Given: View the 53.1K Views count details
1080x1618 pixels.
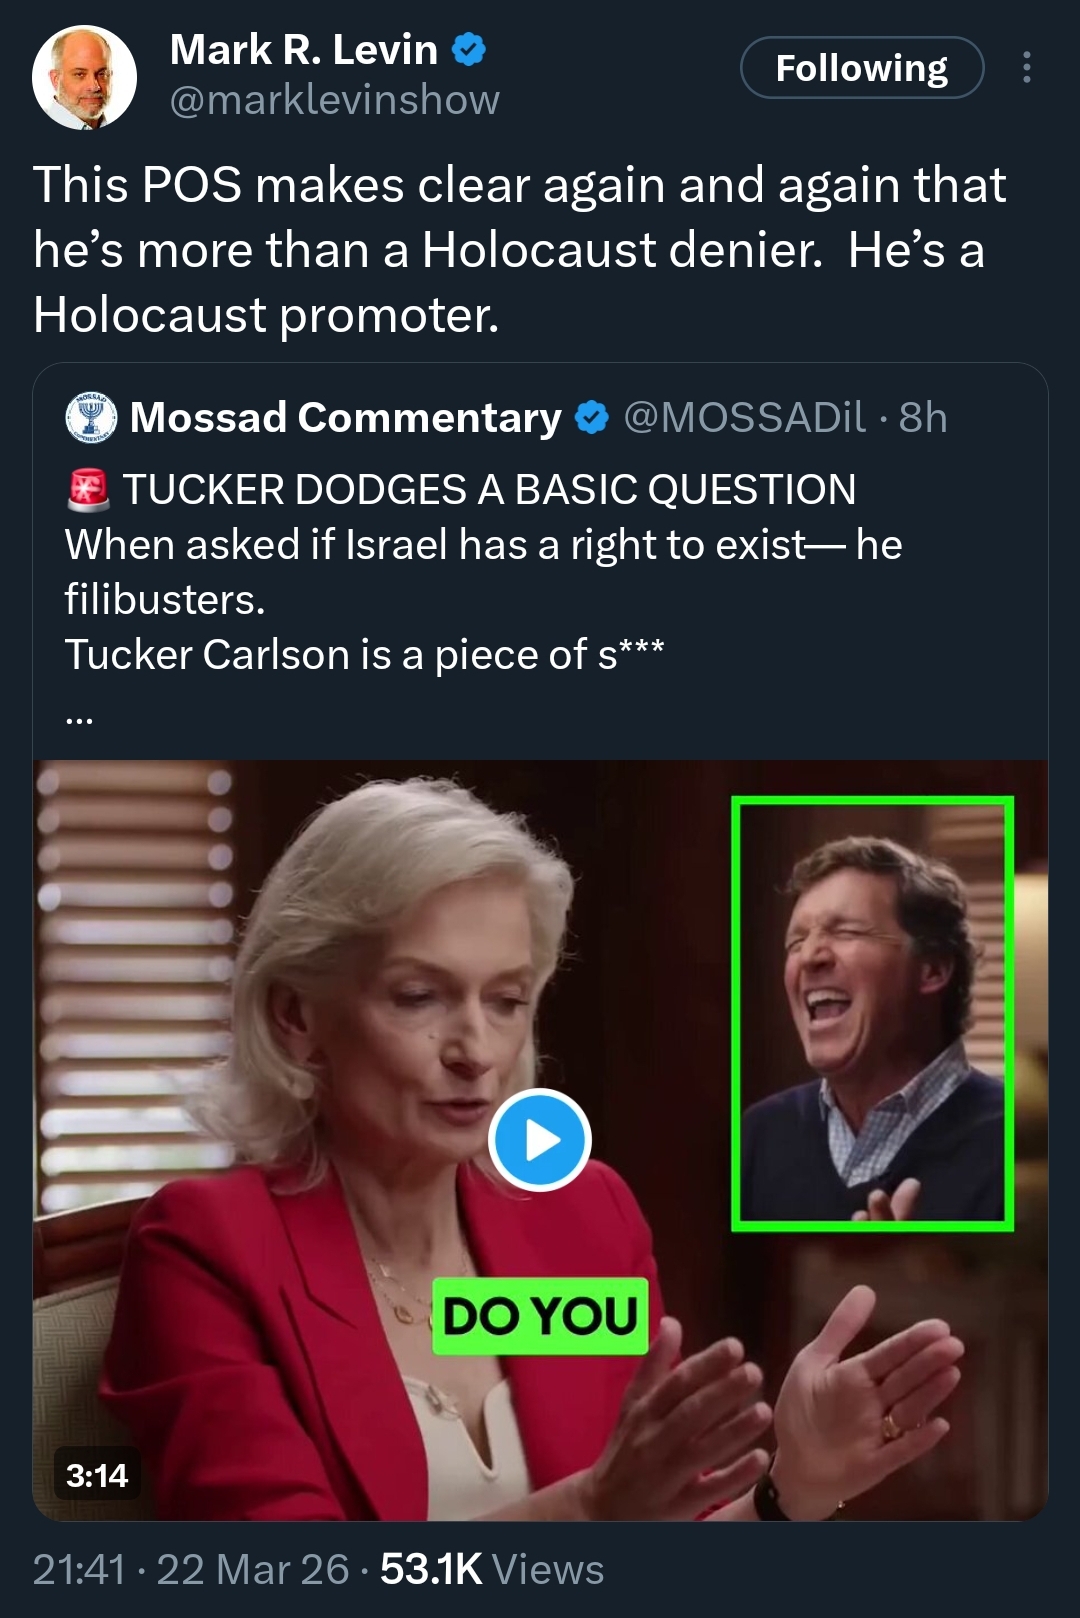Looking at the screenshot, I should pos(492,1570).
